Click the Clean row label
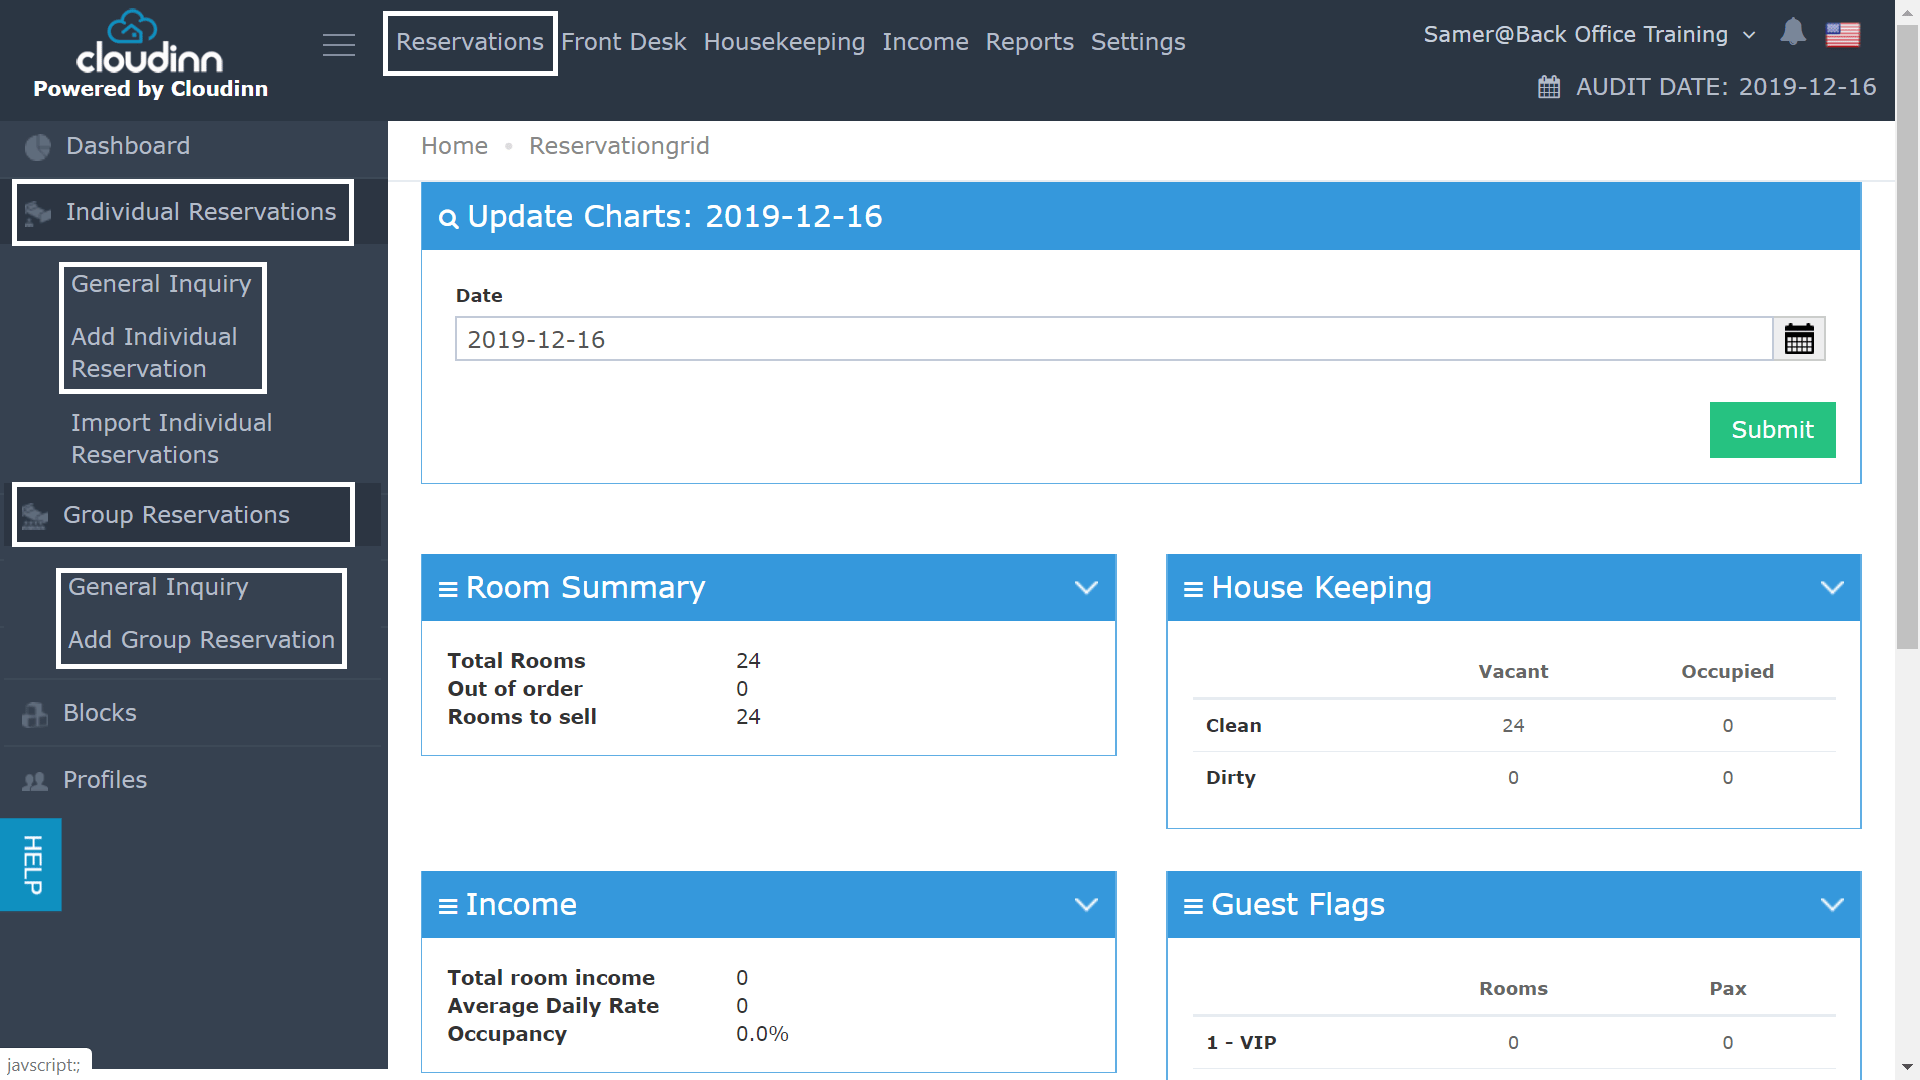Image resolution: width=1920 pixels, height=1080 pixels. click(1233, 726)
